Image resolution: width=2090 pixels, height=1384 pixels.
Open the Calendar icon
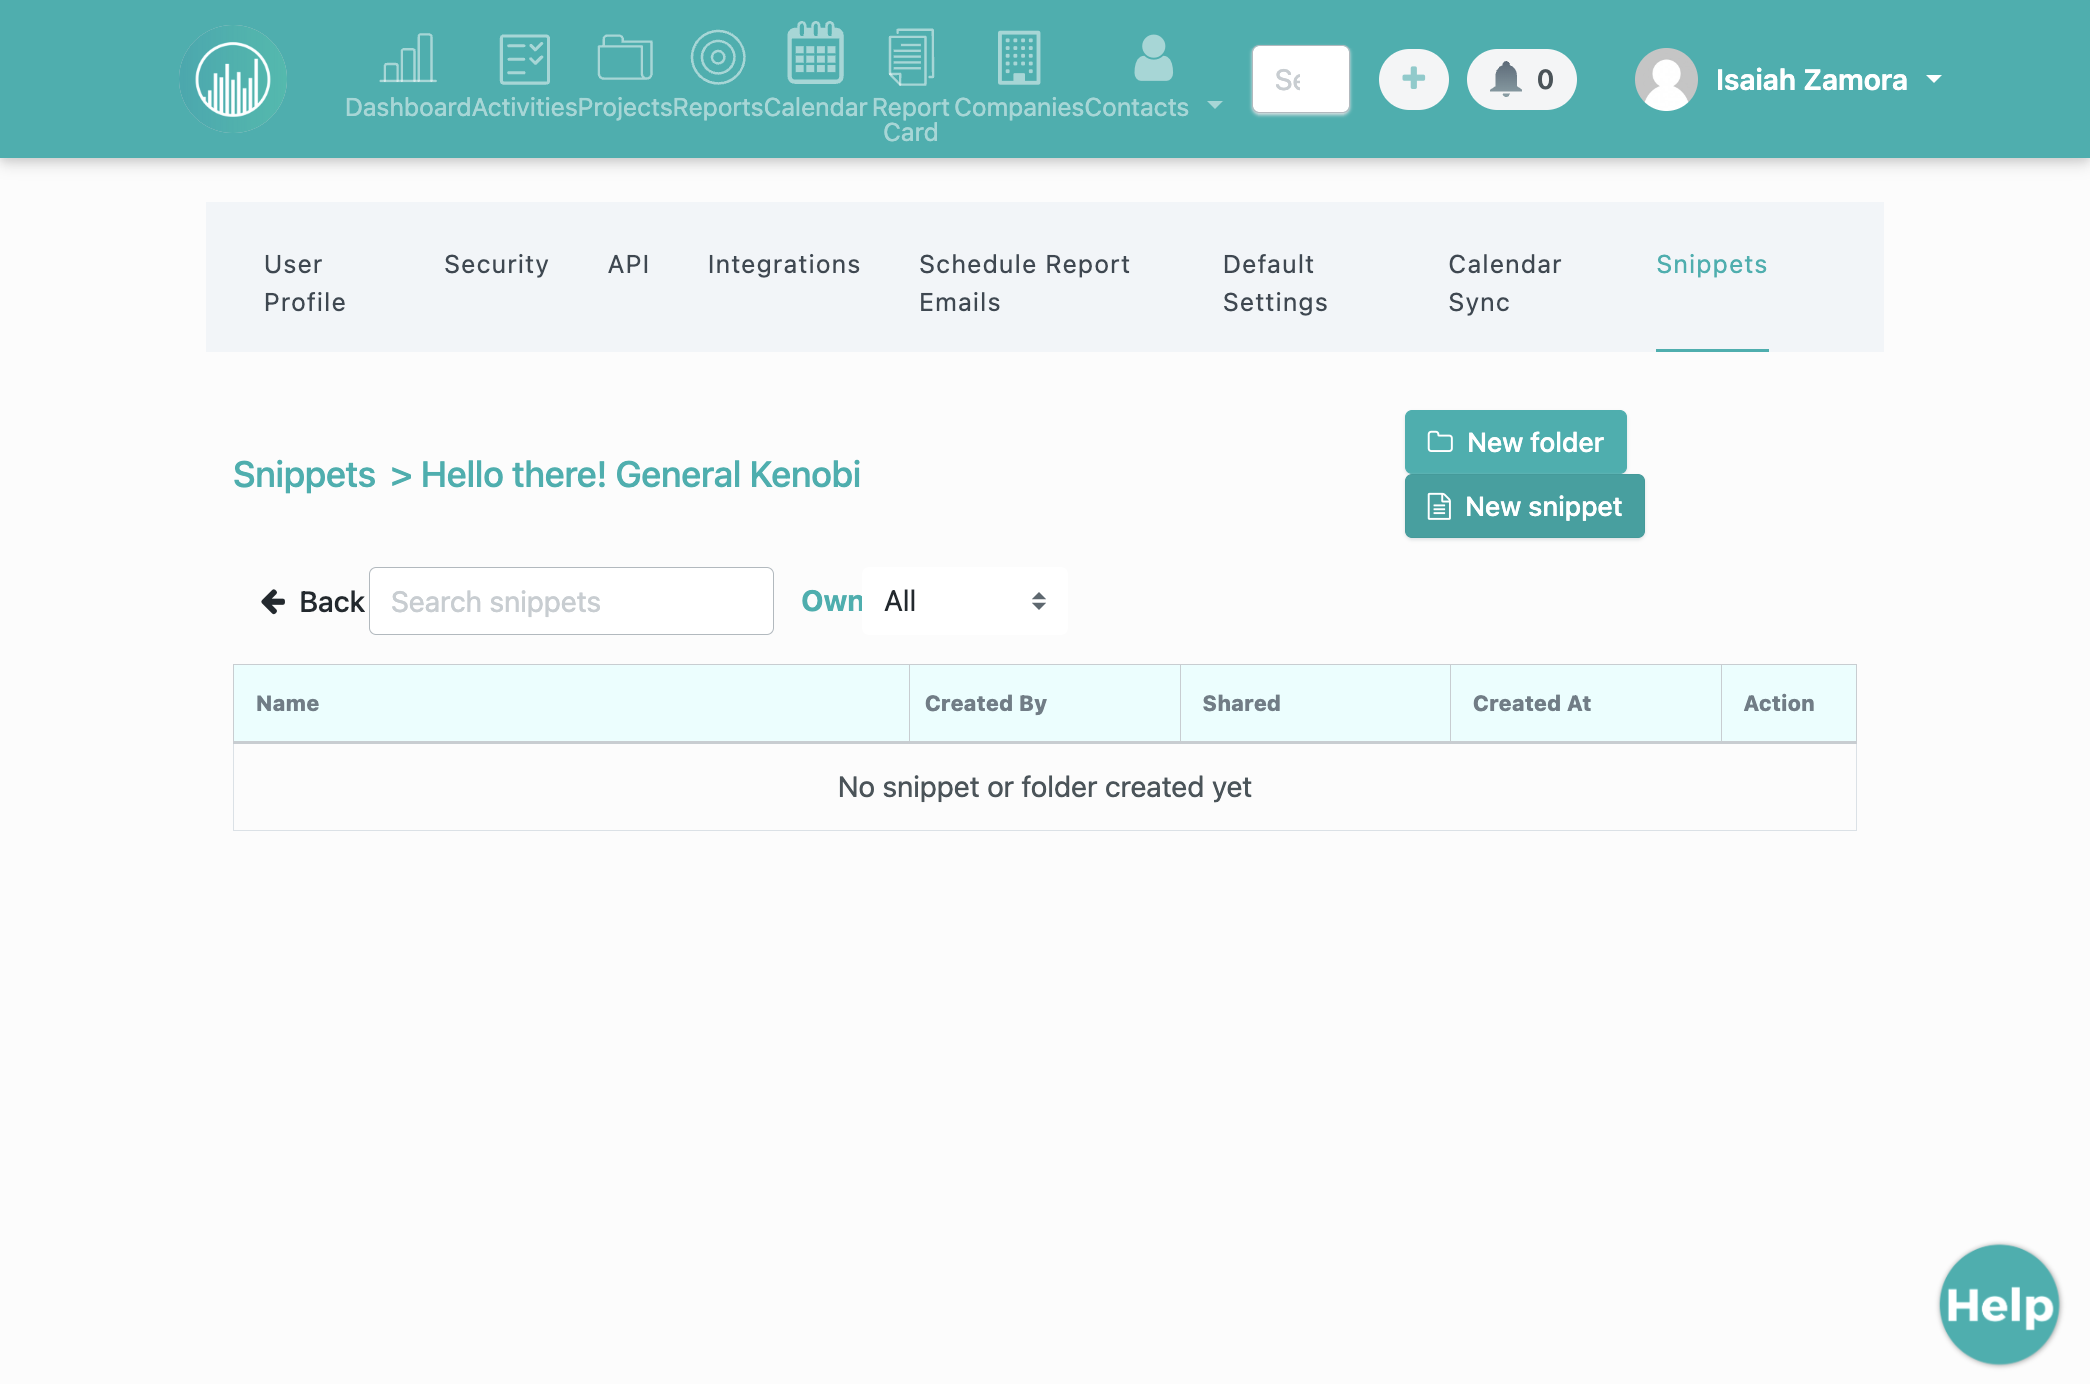point(815,53)
